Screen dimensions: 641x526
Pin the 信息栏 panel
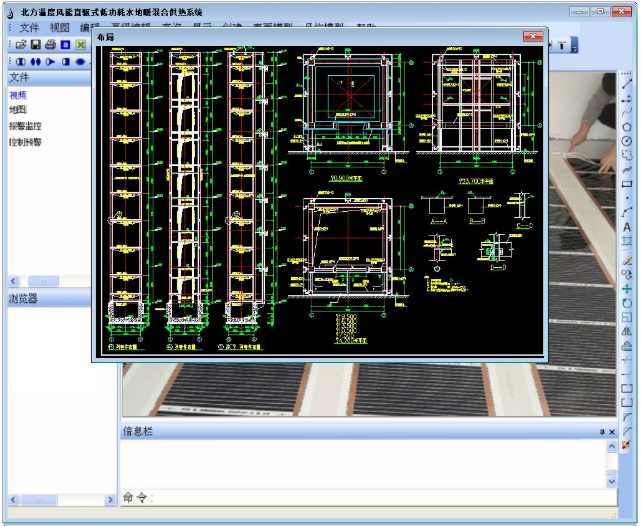click(602, 431)
